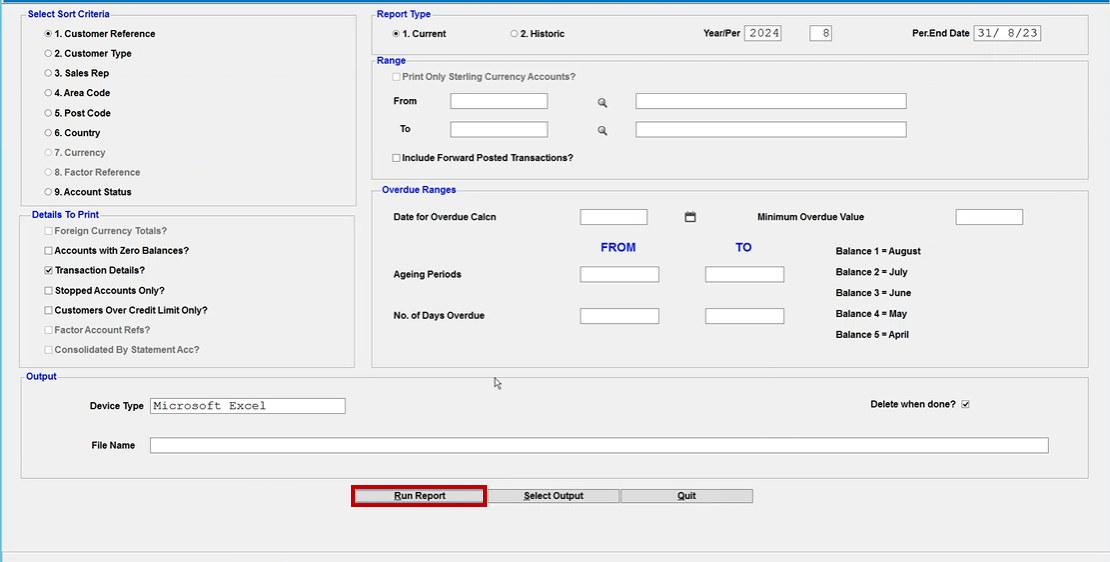The image size is (1110, 562).
Task: Sort by Post Code
Action: [x=77, y=113]
